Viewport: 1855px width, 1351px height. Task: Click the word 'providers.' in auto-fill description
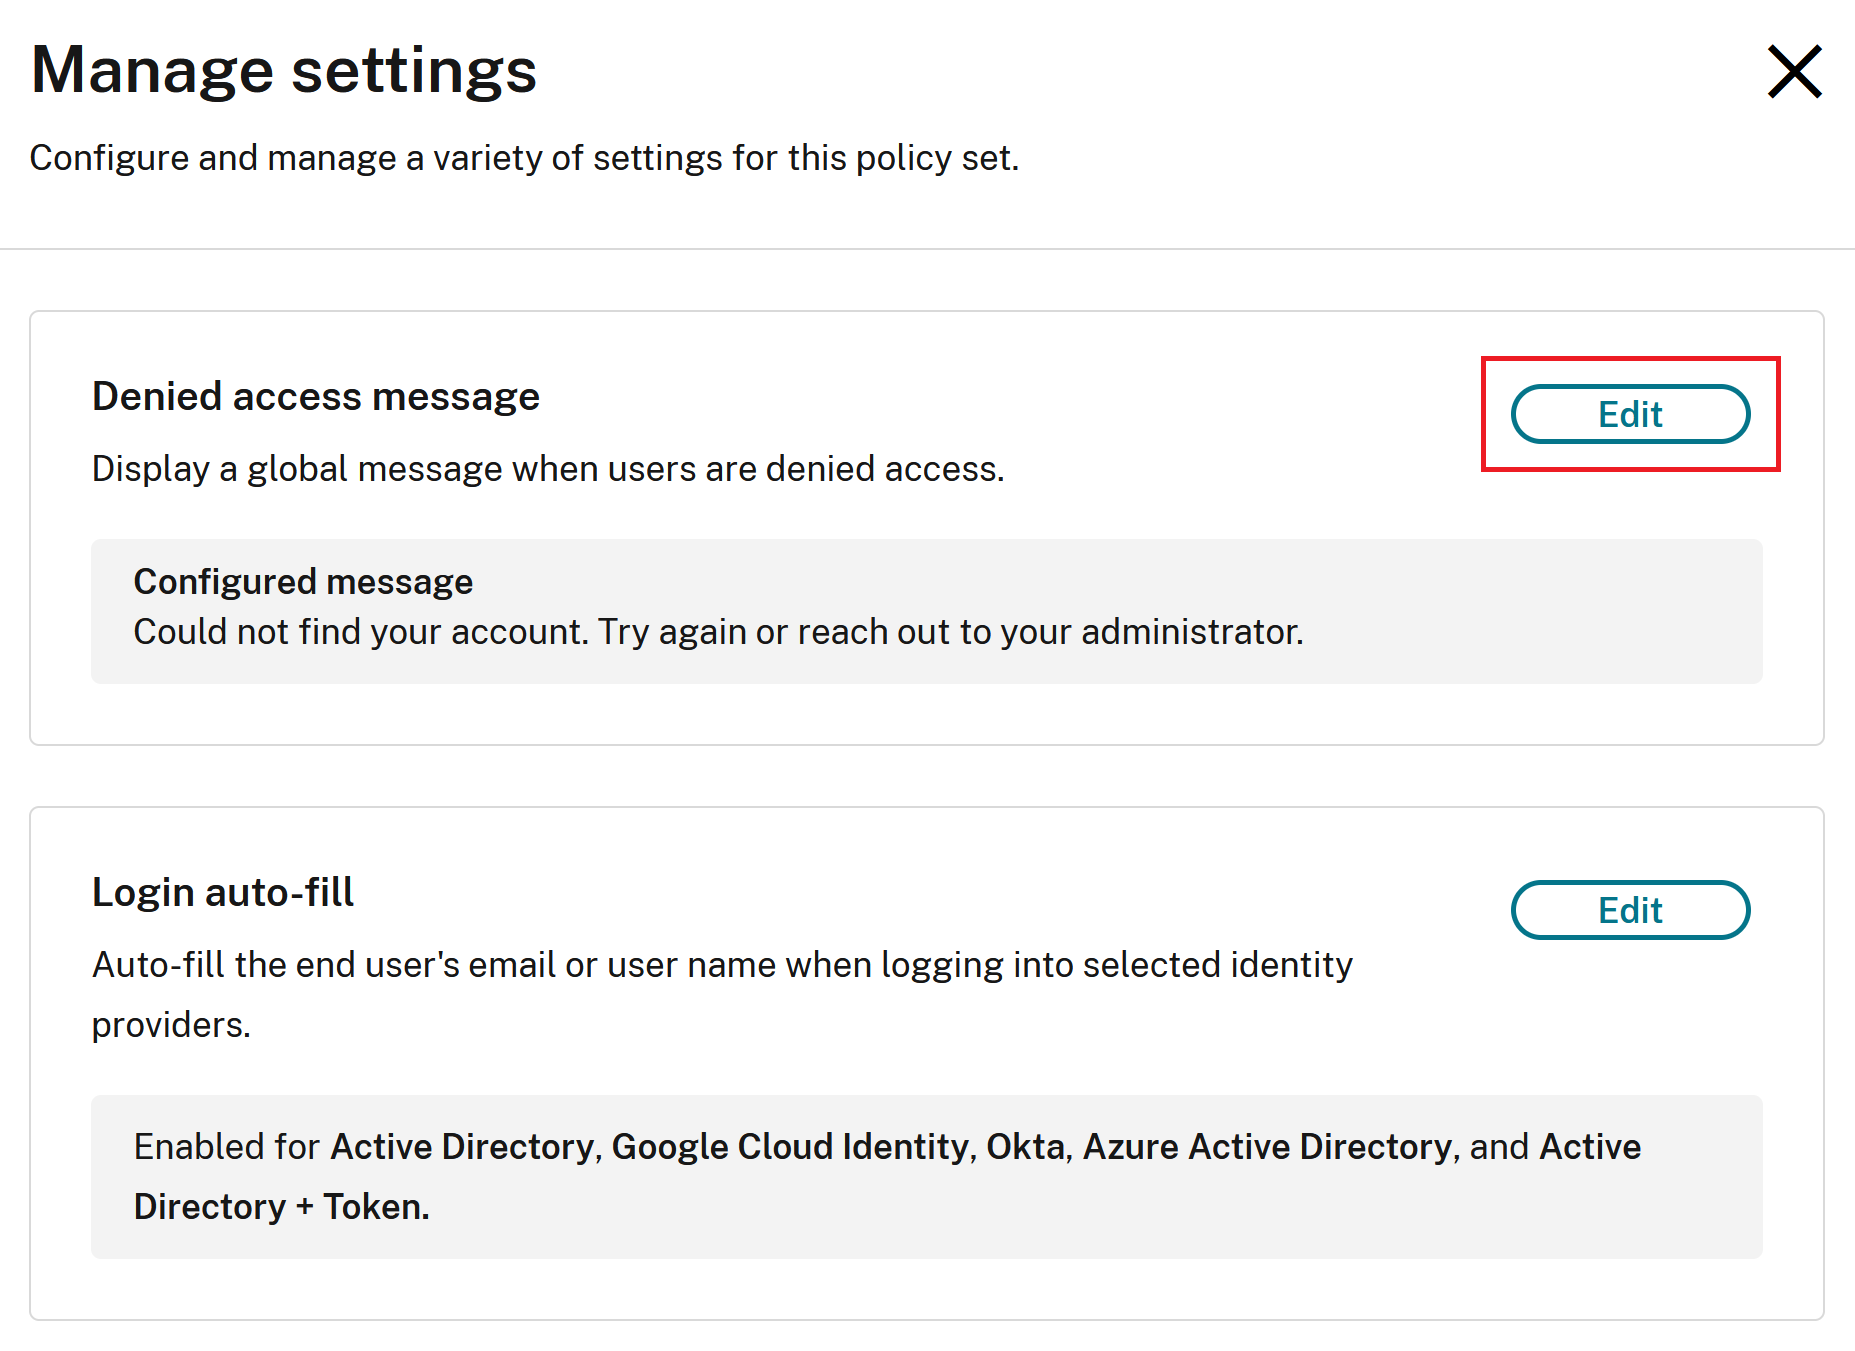pos(171,1025)
